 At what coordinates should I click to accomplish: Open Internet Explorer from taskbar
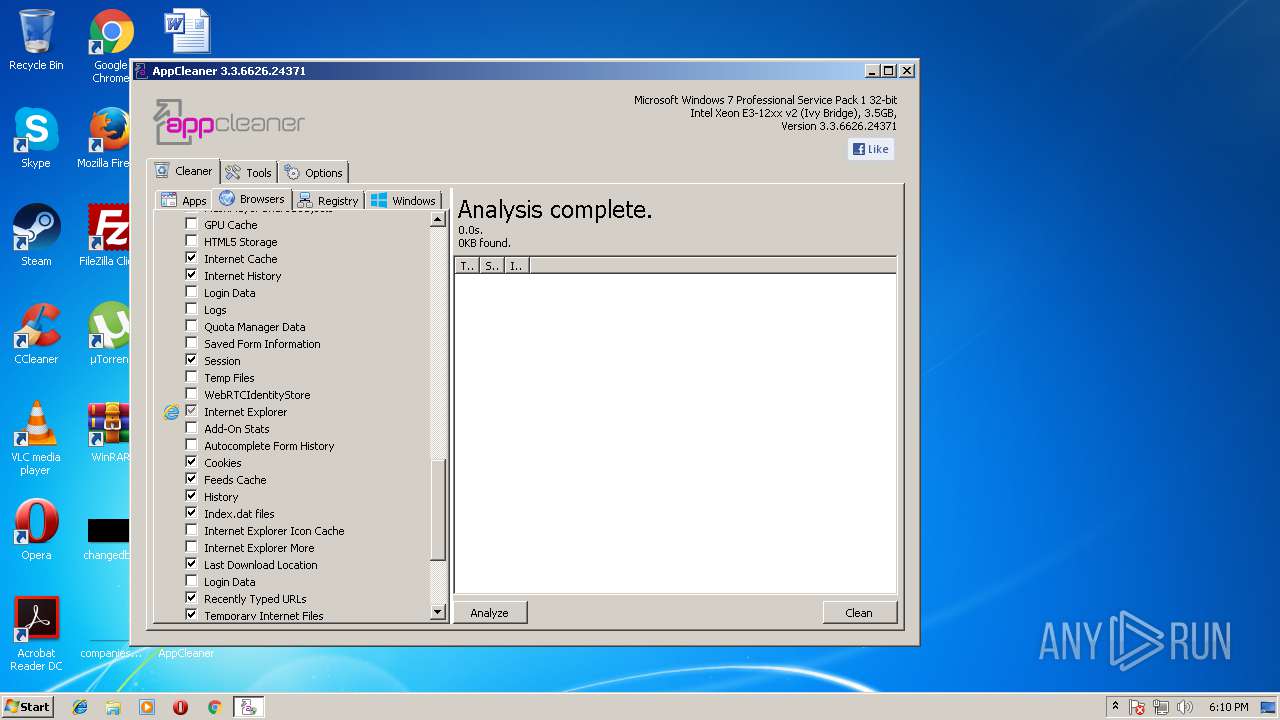(80, 707)
